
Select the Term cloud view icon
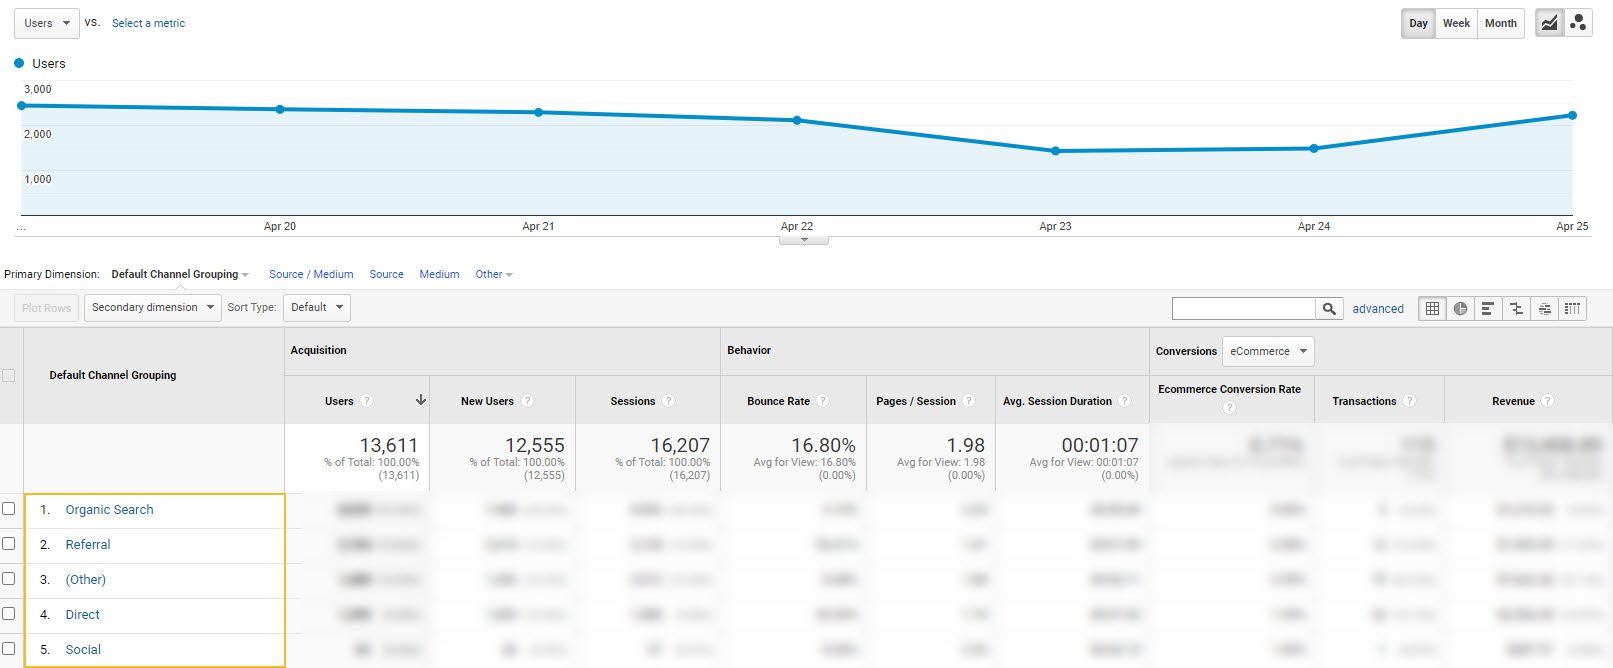1544,308
